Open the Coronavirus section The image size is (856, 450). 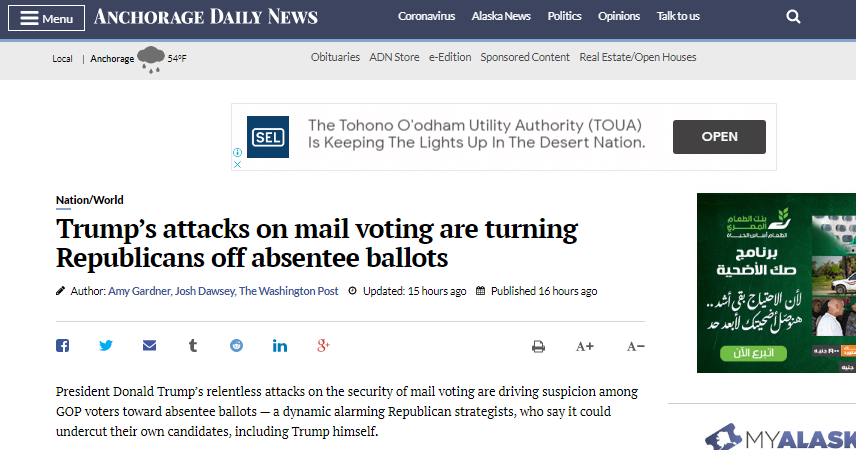coord(426,16)
